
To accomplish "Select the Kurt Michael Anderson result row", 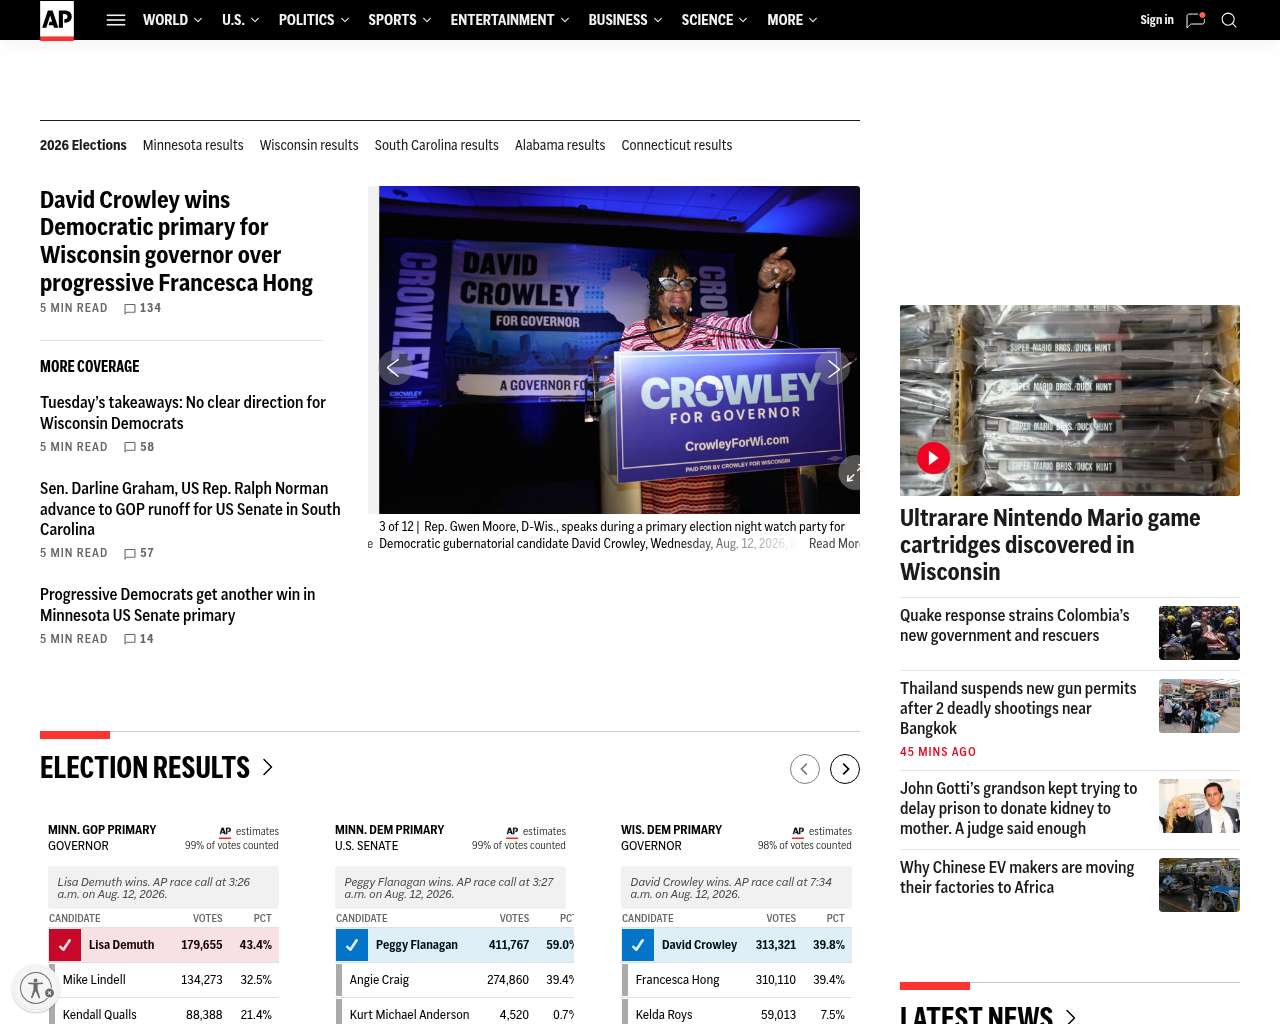I will [455, 1012].
